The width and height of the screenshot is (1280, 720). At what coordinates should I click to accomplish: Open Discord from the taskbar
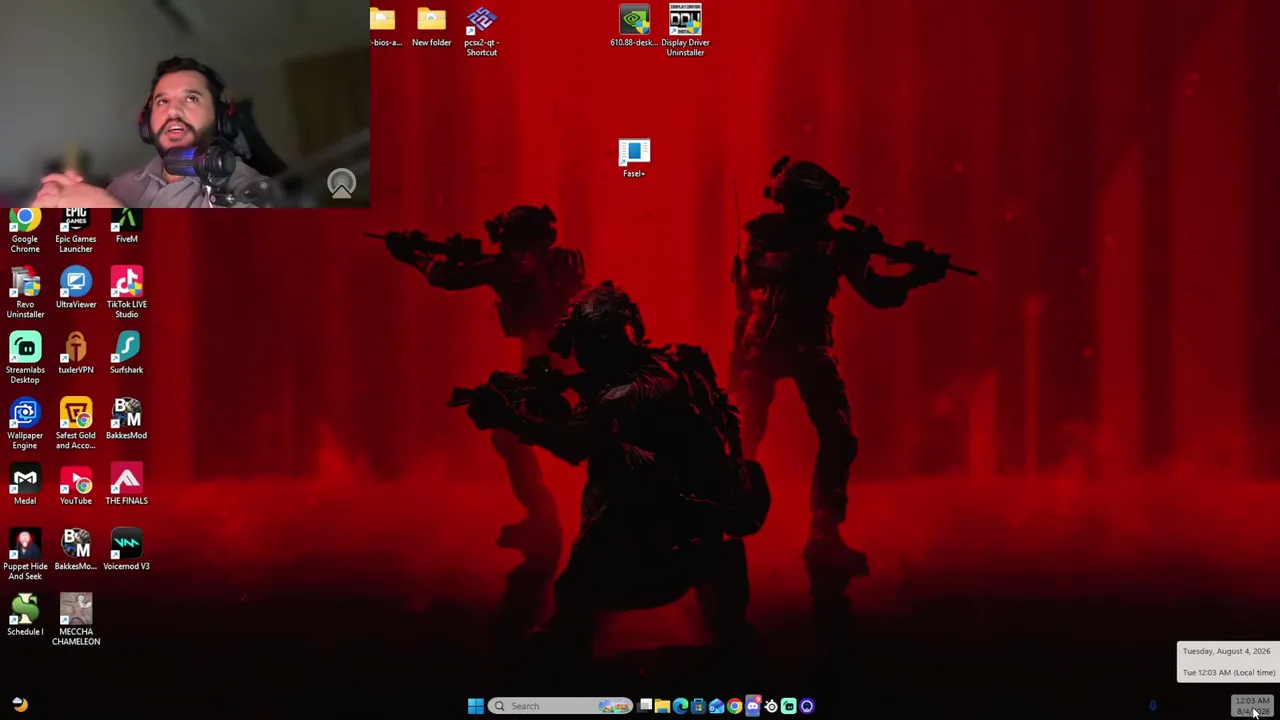coord(752,706)
